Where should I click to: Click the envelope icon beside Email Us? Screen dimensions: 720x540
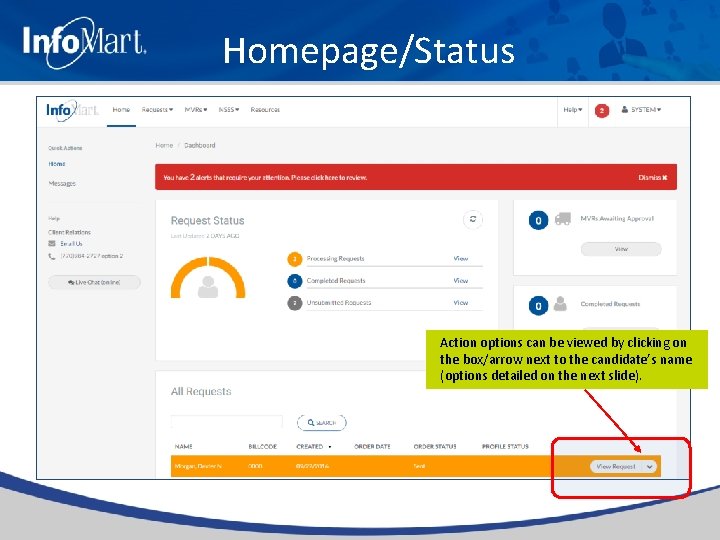pos(52,243)
